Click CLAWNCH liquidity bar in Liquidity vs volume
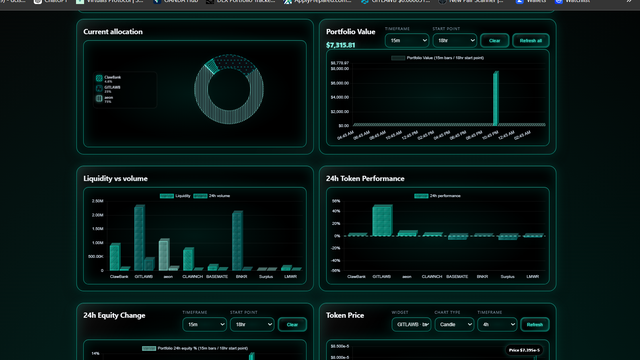Screen dimensions: 640x360 (x=188, y=259)
